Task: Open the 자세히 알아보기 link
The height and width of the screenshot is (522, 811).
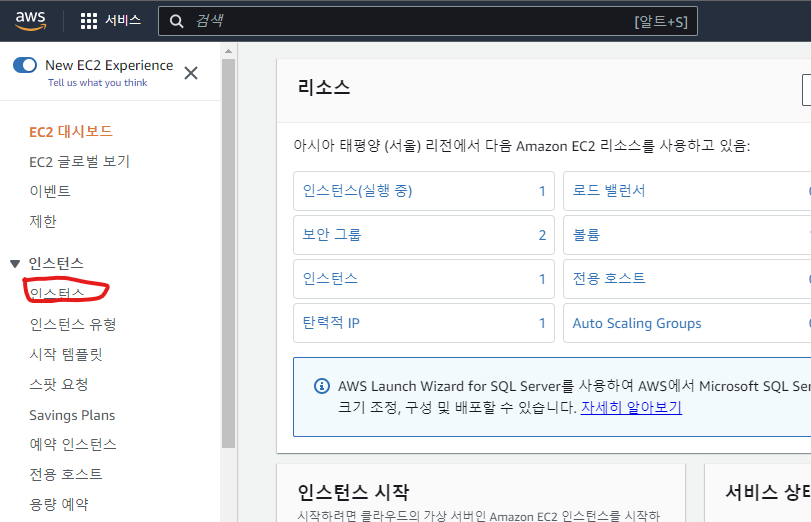Action: [x=631, y=408]
